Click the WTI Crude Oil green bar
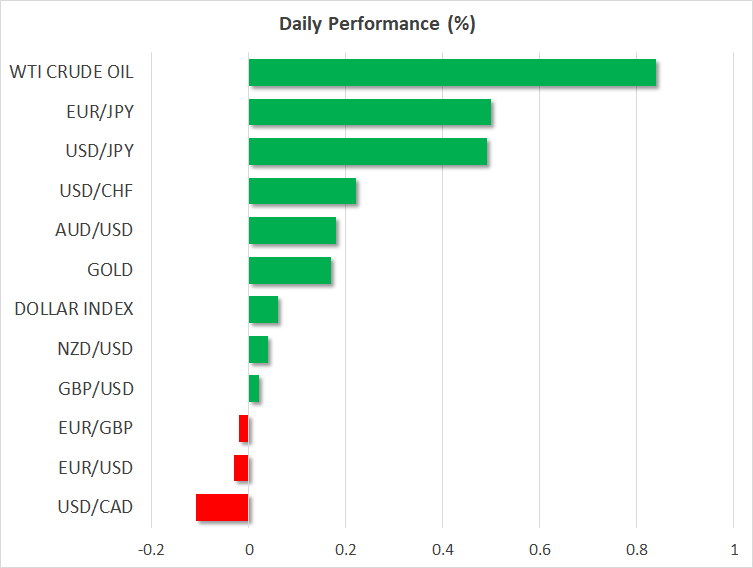This screenshot has height=568, width=753. [452, 73]
